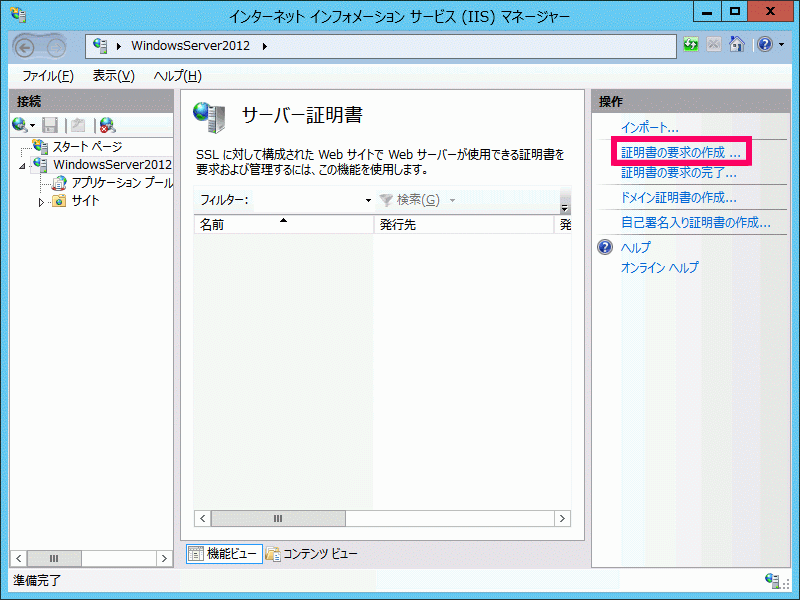Select アプリケーション プール tree node
This screenshot has width=800, height=600.
pos(122,183)
